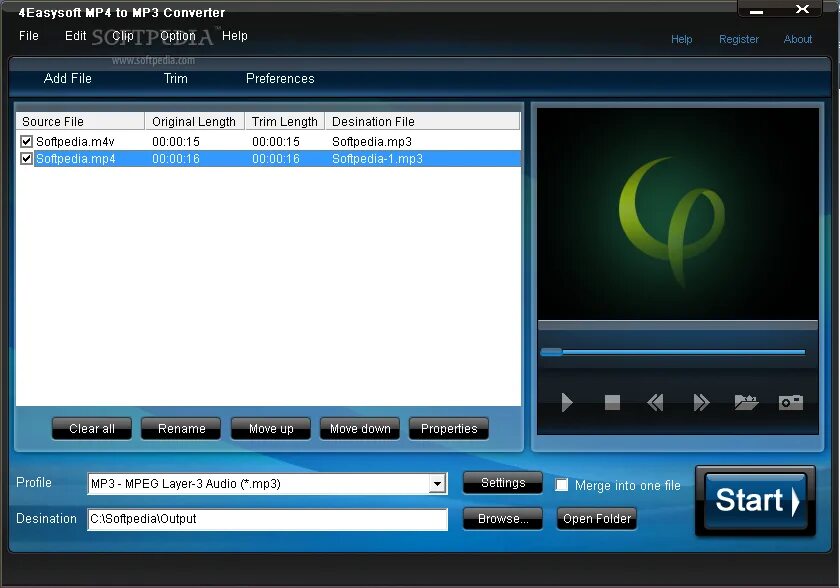This screenshot has width=840, height=588.
Task: Uncheck the Softpedia.m4v checkbox
Action: point(26,141)
